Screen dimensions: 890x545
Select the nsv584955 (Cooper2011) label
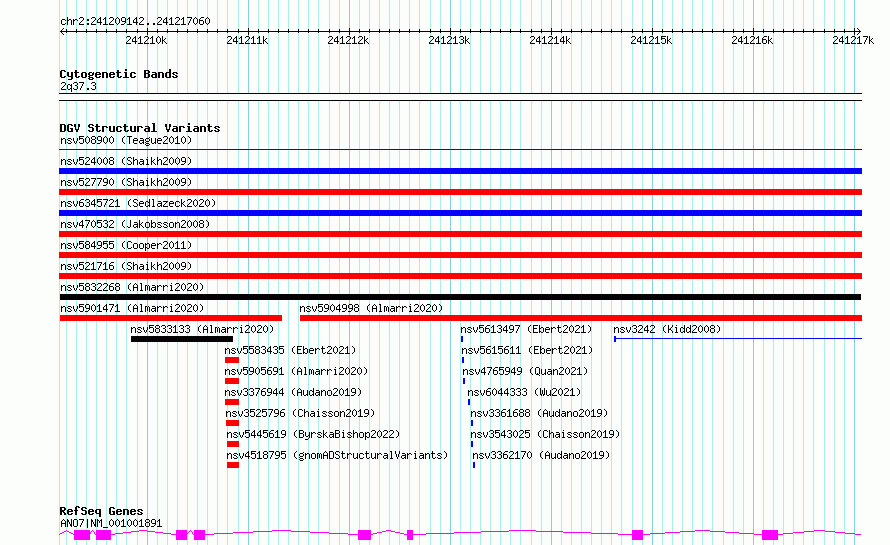(126, 245)
